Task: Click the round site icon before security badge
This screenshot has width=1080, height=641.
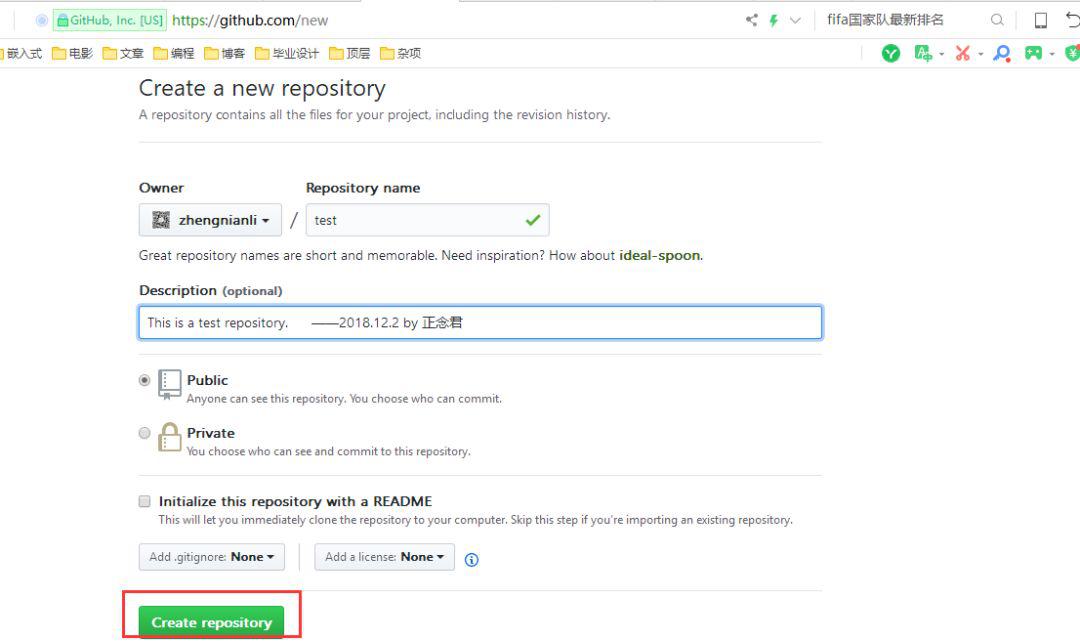Action: tap(41, 20)
